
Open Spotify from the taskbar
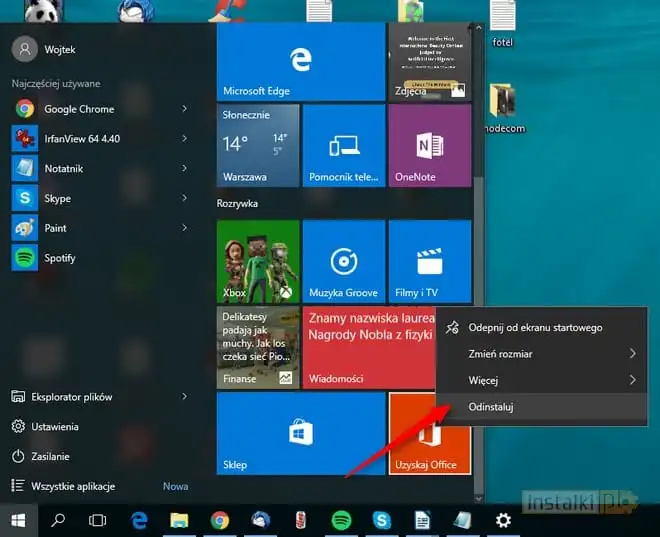click(x=341, y=520)
